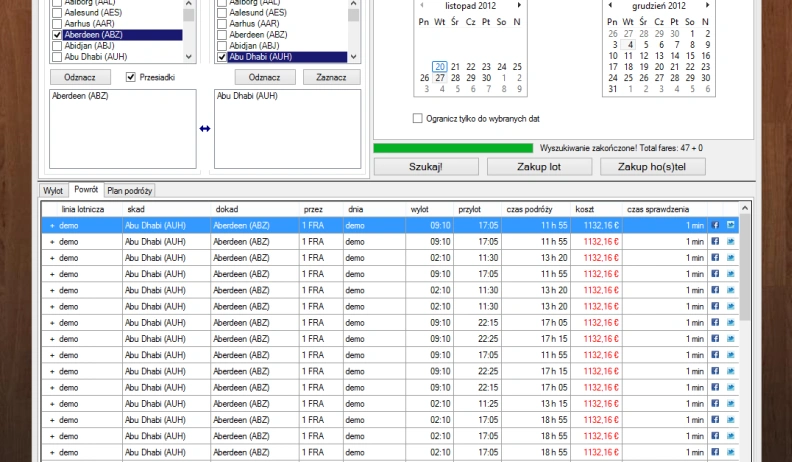Image resolution: width=792 pixels, height=462 pixels.
Task: Check Aberdeen (ABZ) in destination list
Action: click(x=222, y=35)
